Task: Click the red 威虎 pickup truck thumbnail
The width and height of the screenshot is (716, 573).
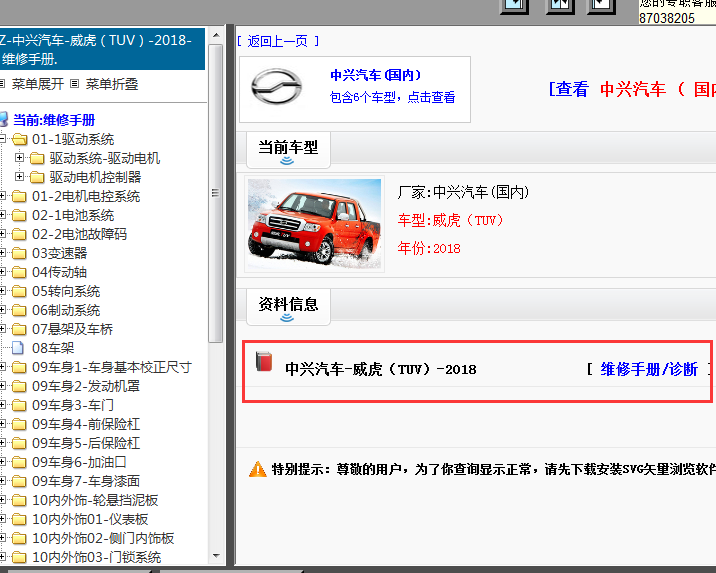Action: tap(314, 224)
